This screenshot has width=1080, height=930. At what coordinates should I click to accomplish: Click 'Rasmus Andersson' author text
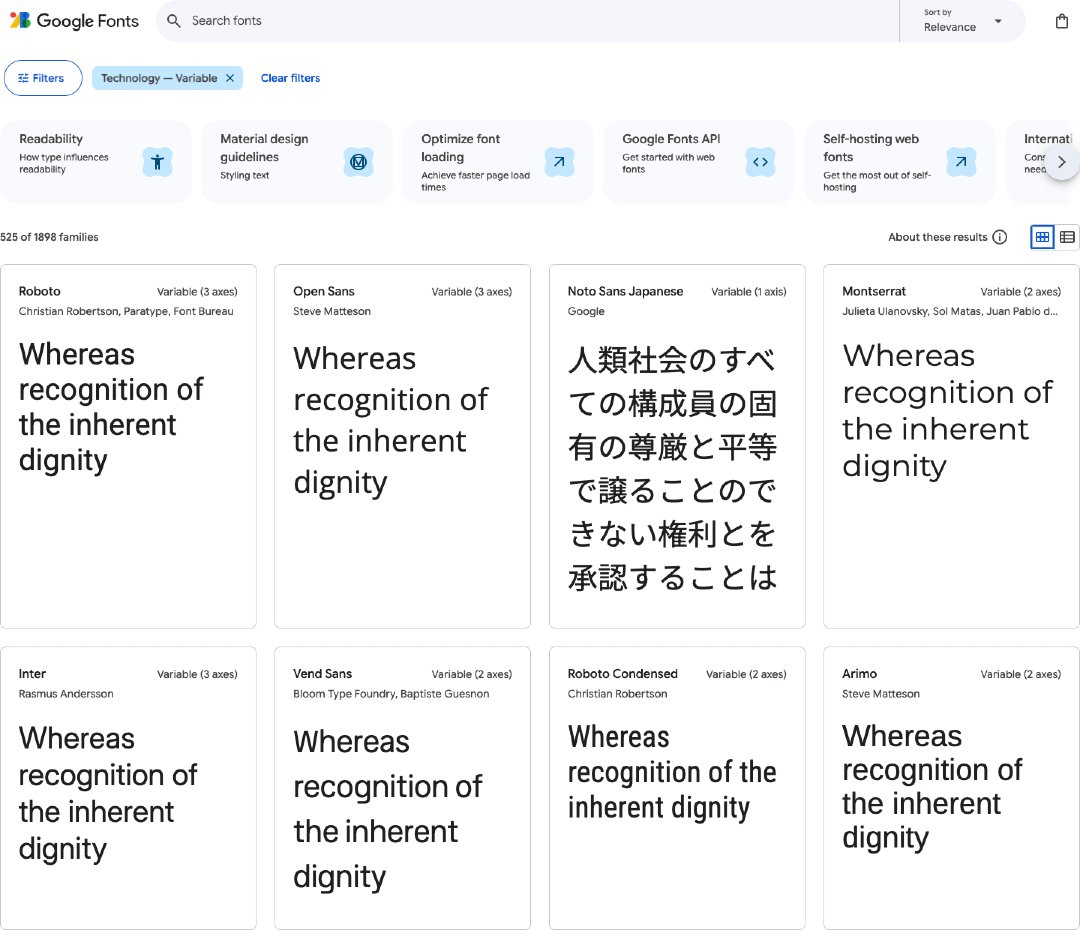pyautogui.click(x=66, y=694)
